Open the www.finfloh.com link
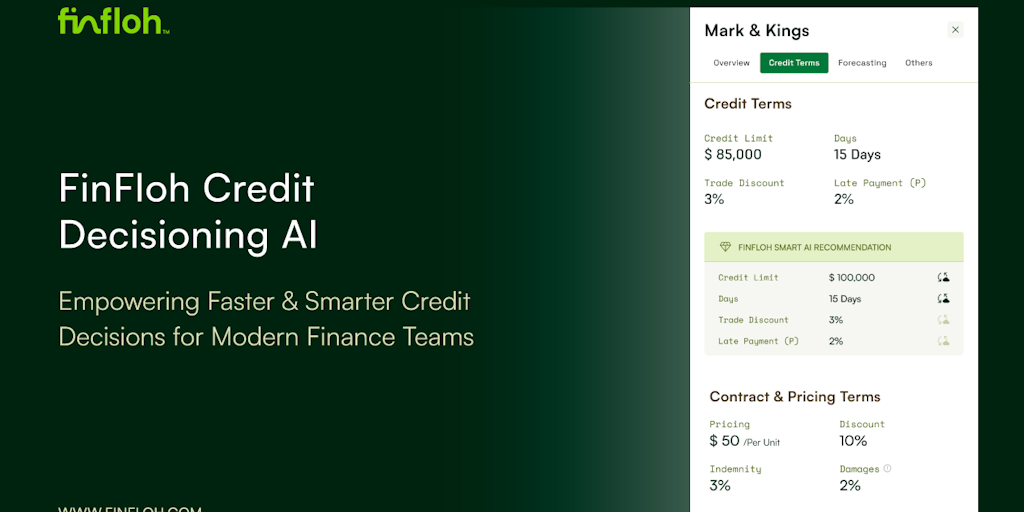1024x512 pixels. (130, 507)
